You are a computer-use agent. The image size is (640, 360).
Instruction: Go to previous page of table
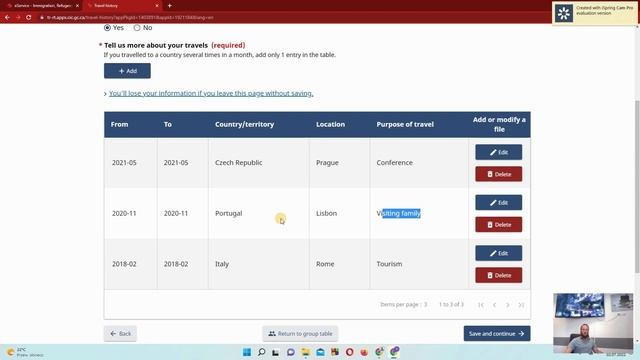coord(494,305)
